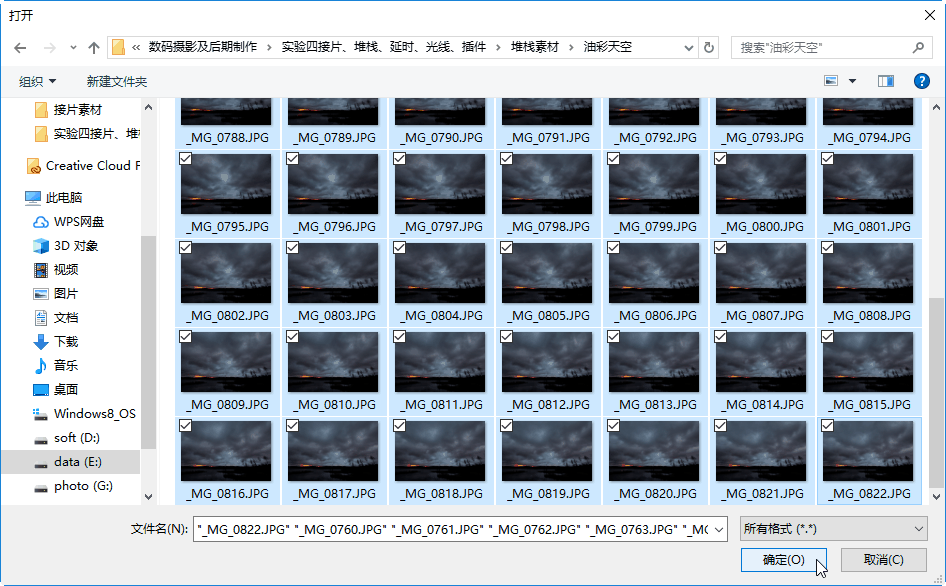Open the 所有格式 file type dropdown
The height and width of the screenshot is (586, 946).
click(833, 528)
